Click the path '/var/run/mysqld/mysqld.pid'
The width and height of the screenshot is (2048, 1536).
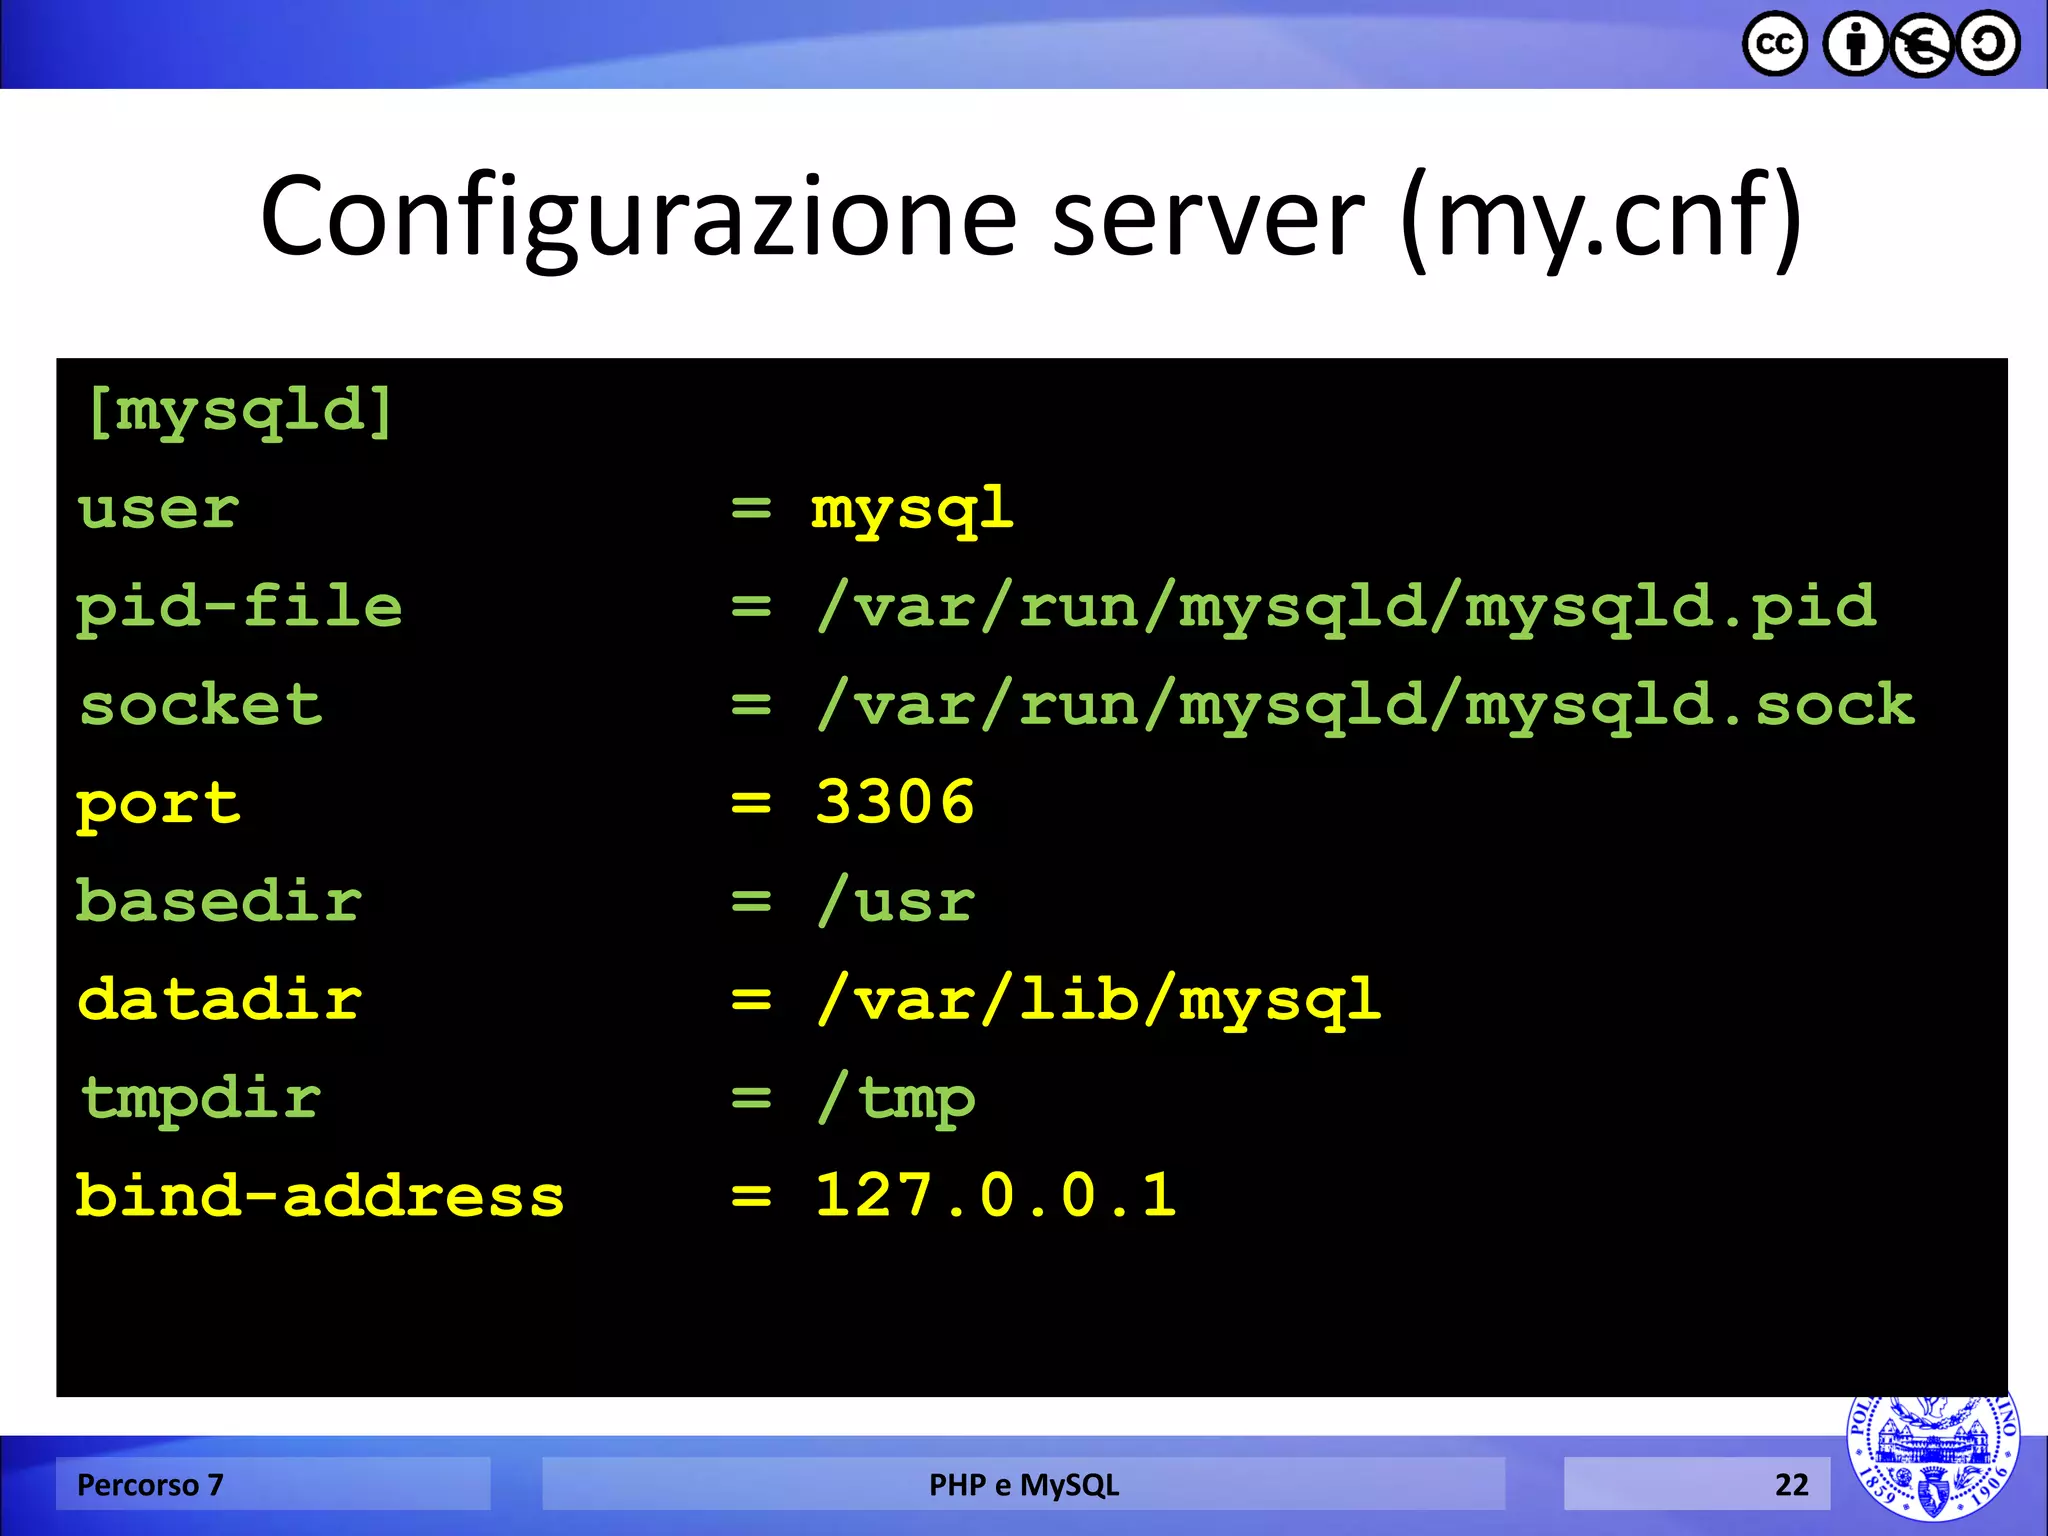[x=1346, y=607]
